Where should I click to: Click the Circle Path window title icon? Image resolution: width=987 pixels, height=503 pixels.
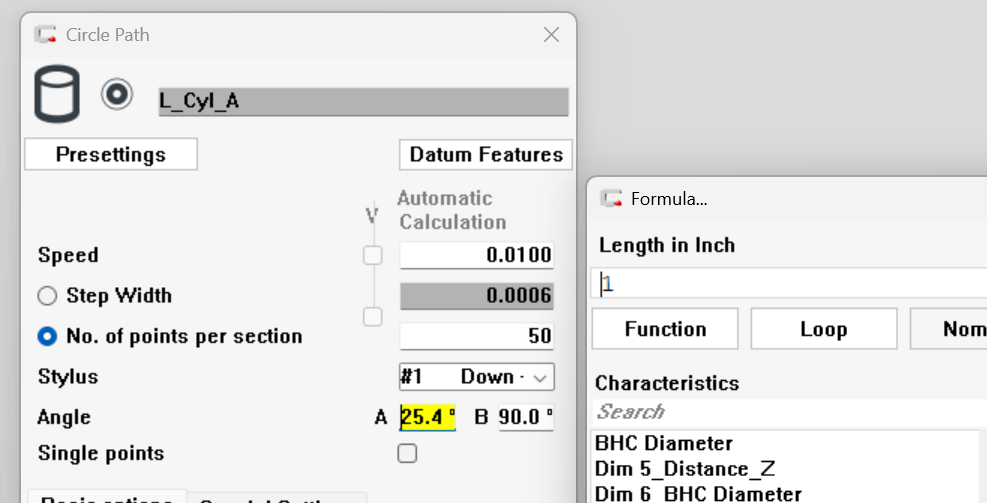(45, 35)
